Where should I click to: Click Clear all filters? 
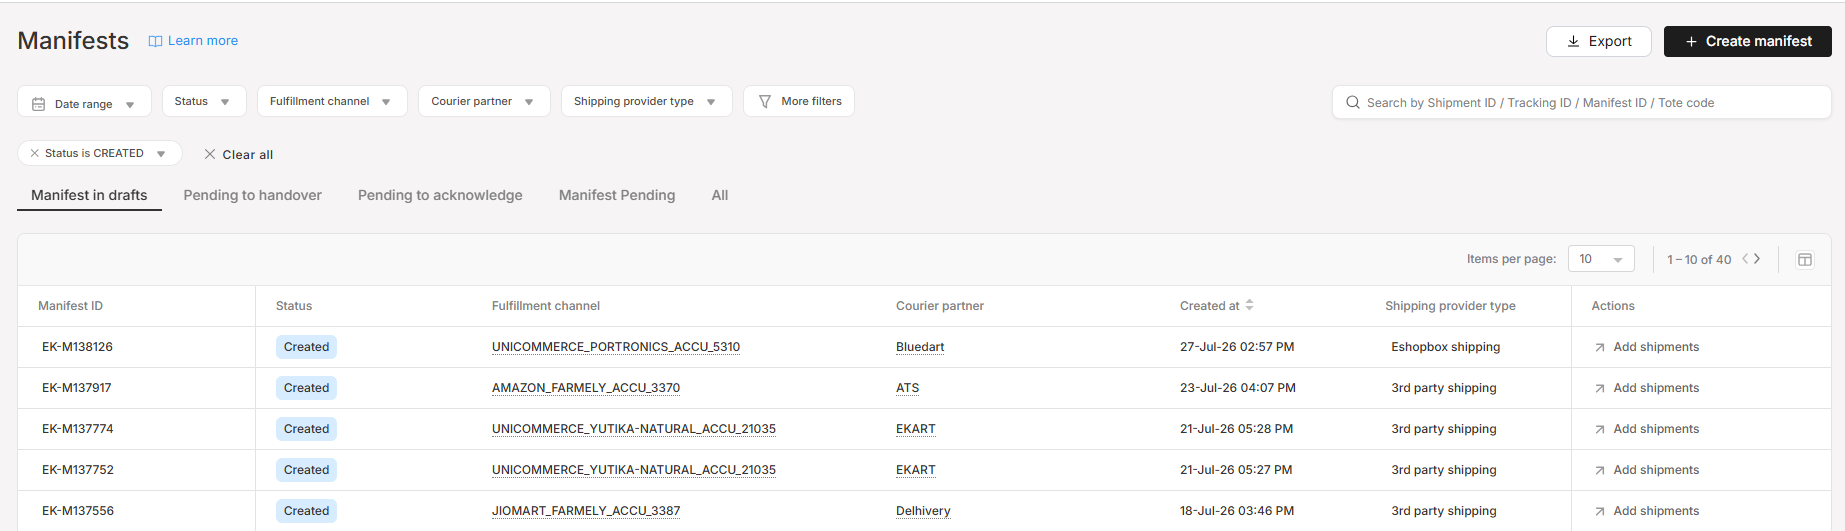click(238, 154)
